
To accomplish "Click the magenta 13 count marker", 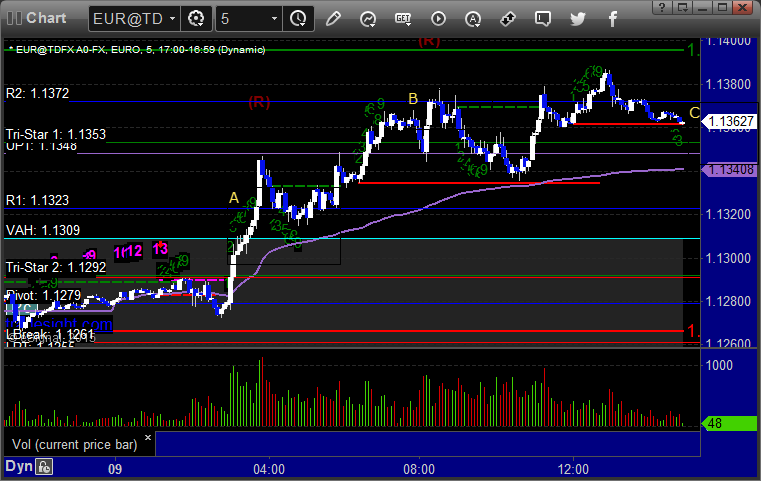I will (x=160, y=249).
